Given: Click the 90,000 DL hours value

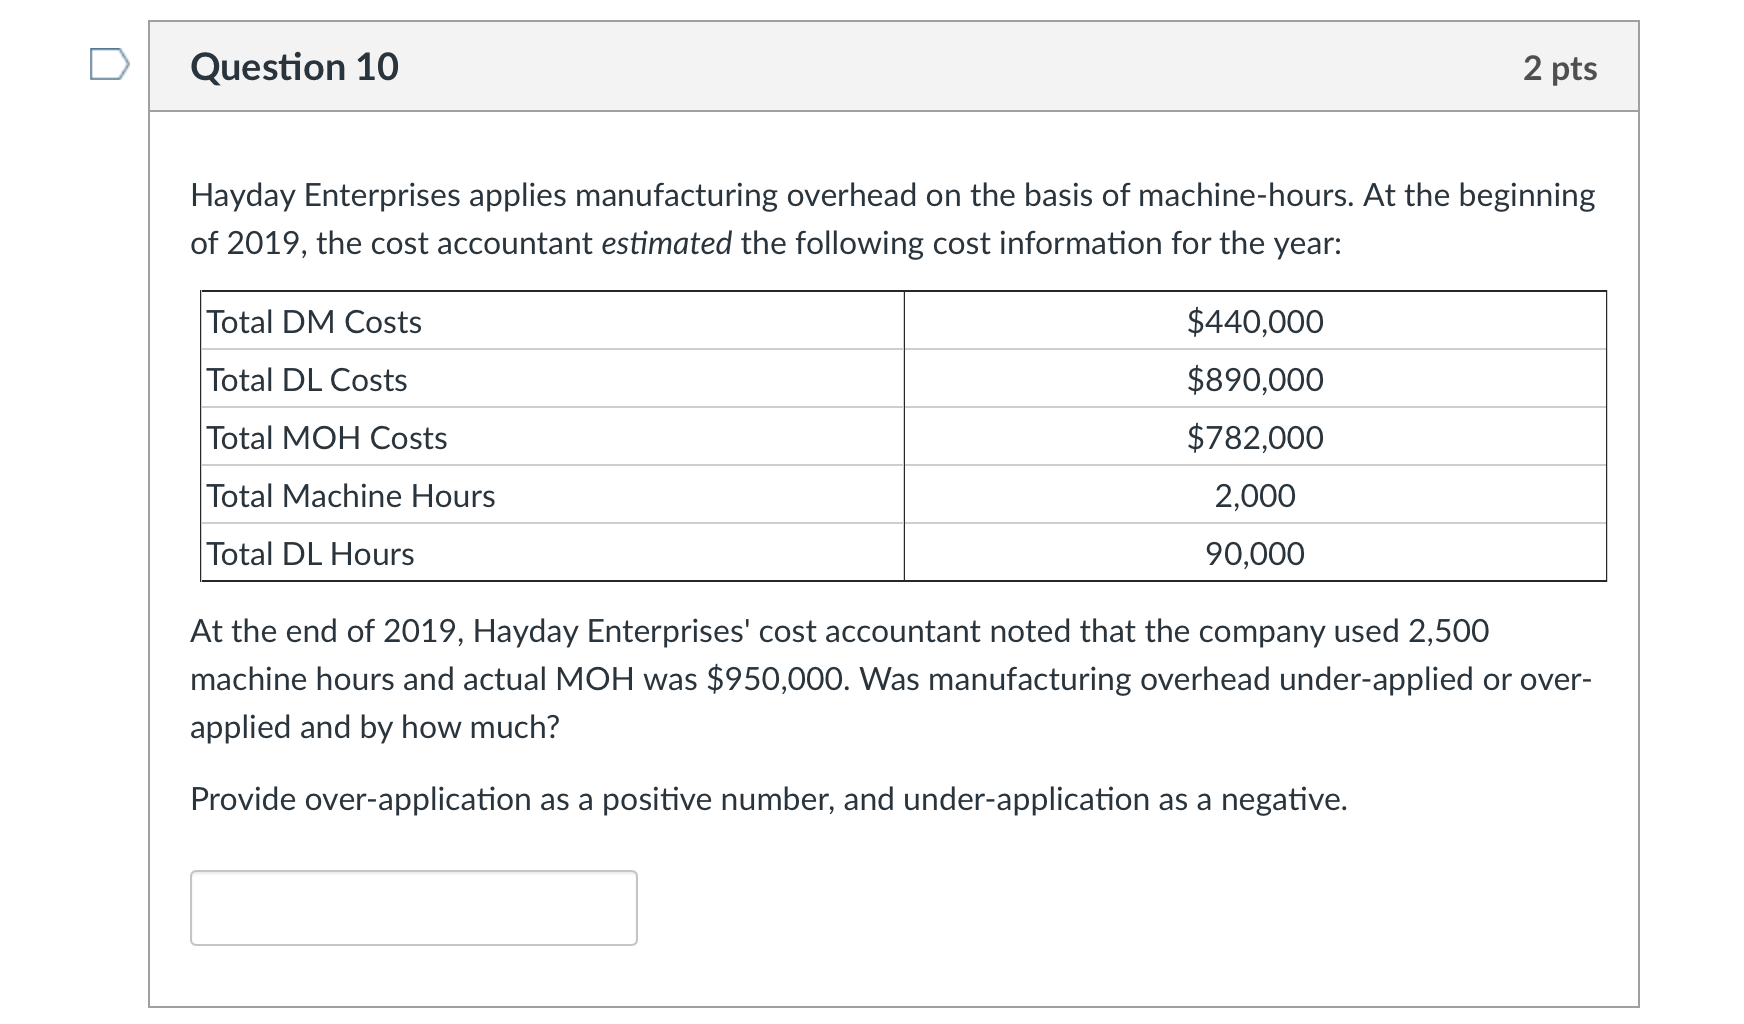Looking at the screenshot, I should click(x=1256, y=553).
